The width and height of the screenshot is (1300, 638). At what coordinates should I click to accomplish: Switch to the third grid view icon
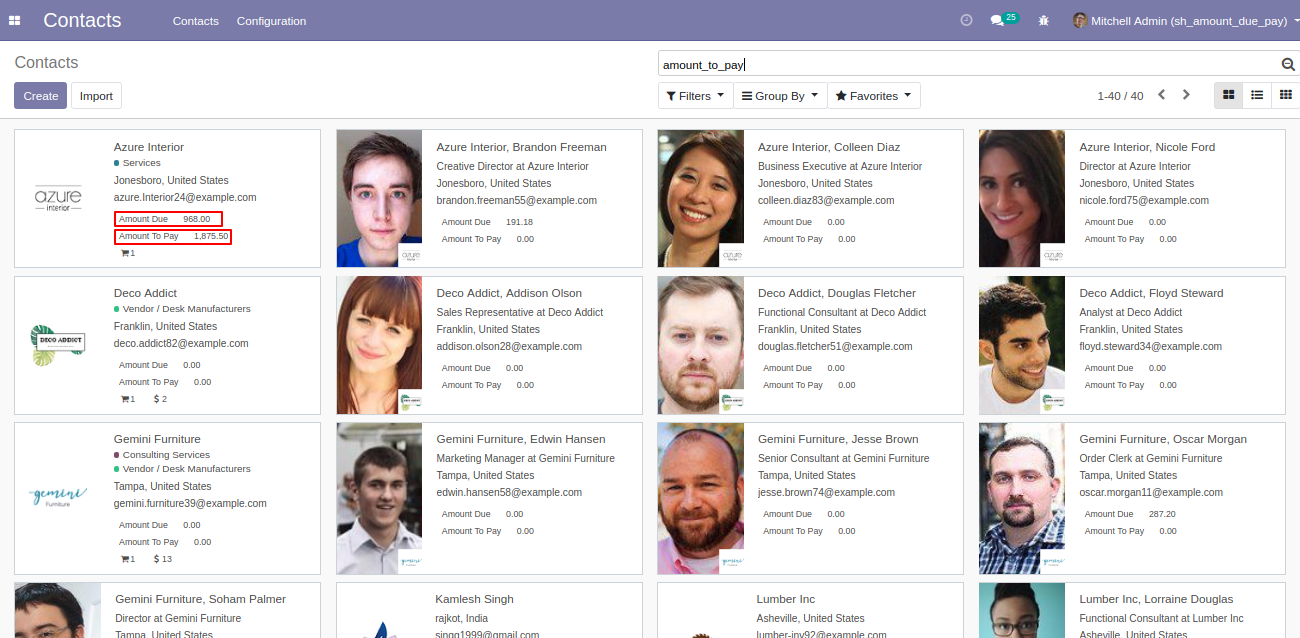1286,95
